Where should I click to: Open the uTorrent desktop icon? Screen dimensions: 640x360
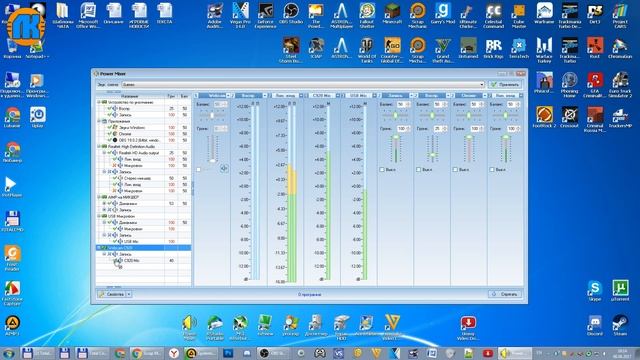pyautogui.click(x=620, y=291)
